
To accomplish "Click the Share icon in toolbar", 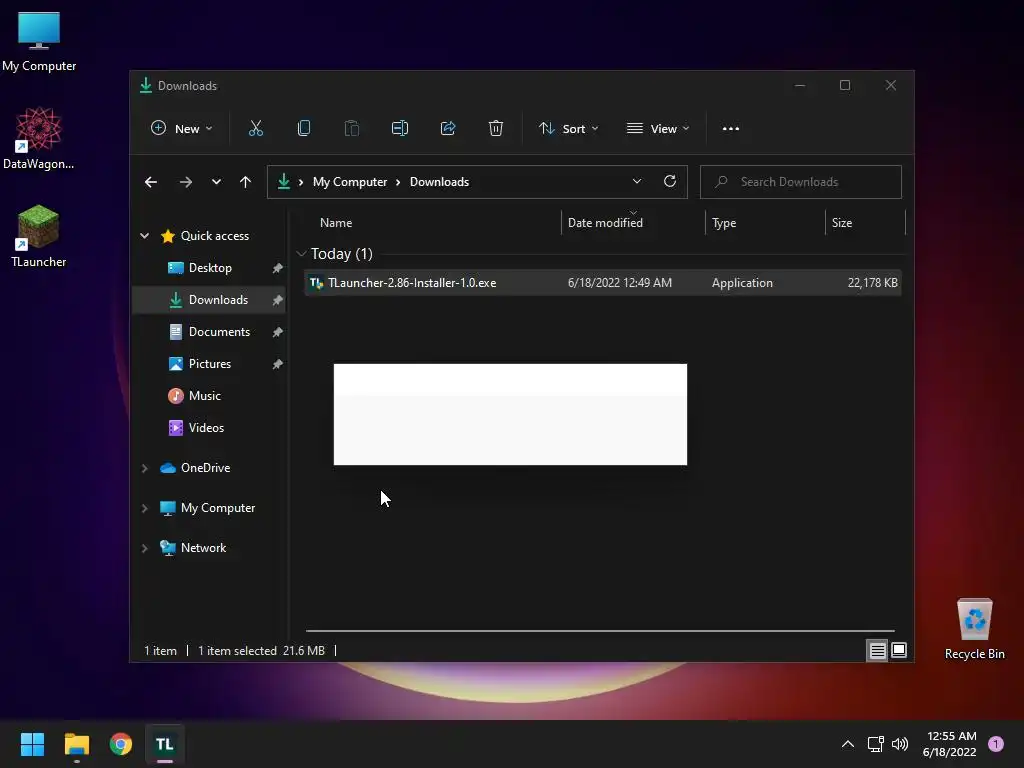I will [448, 129].
